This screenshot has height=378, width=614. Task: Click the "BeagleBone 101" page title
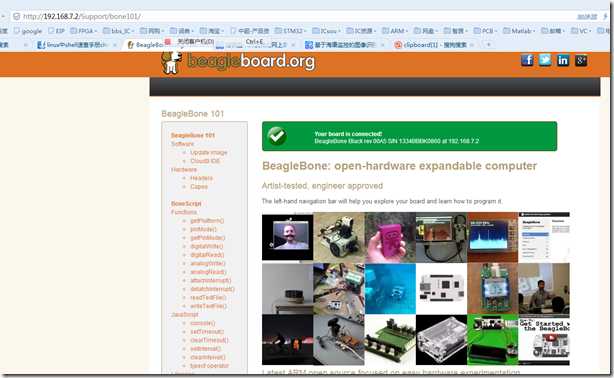tap(193, 114)
